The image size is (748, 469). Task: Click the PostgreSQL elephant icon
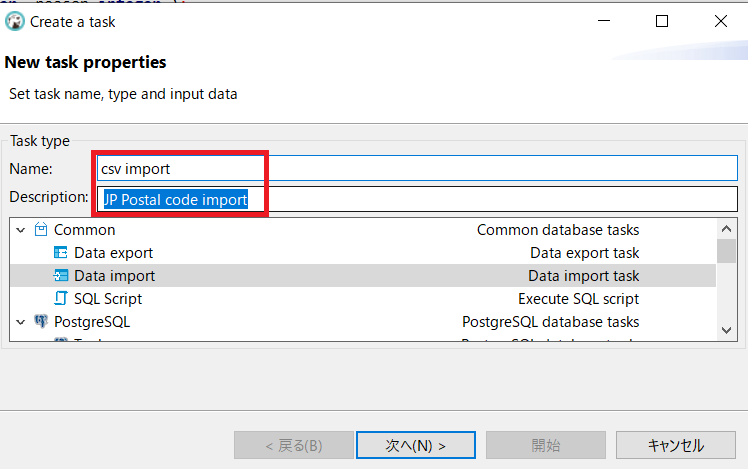[41, 321]
